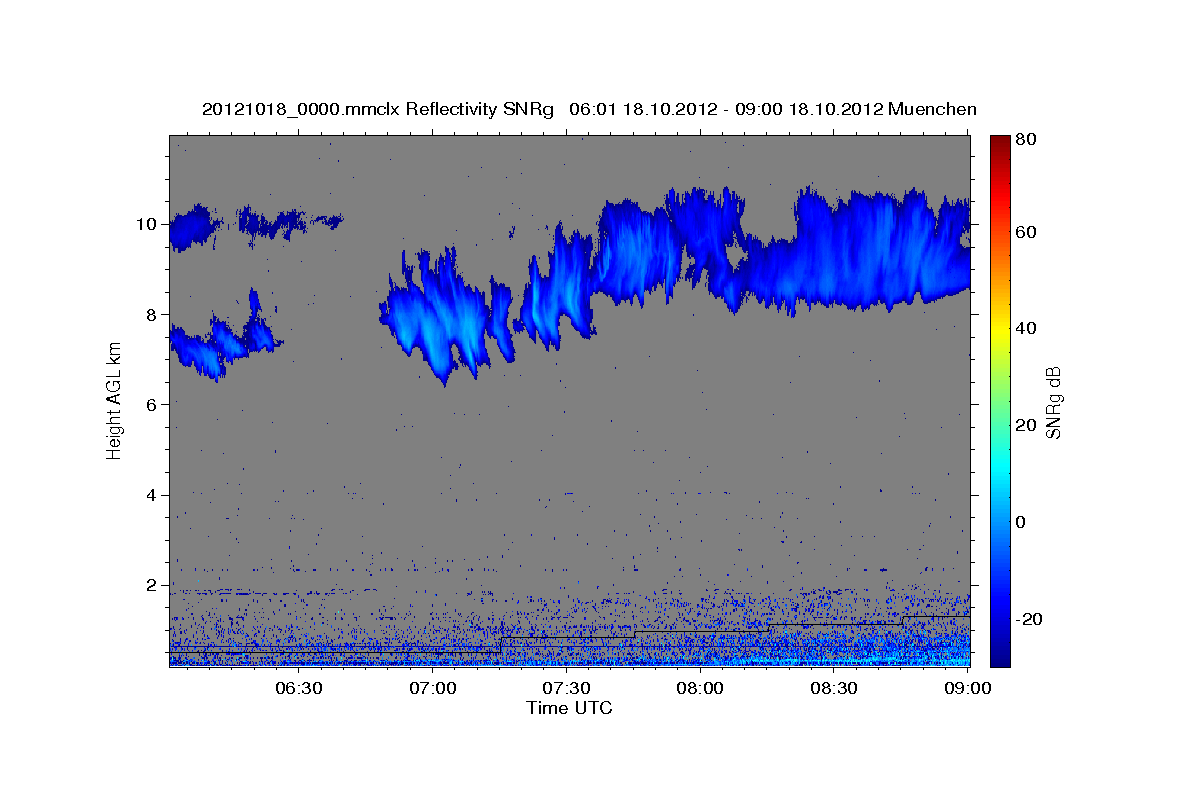Click the 08:00 time tick label
The height and width of the screenshot is (800, 1200).
[x=700, y=688]
